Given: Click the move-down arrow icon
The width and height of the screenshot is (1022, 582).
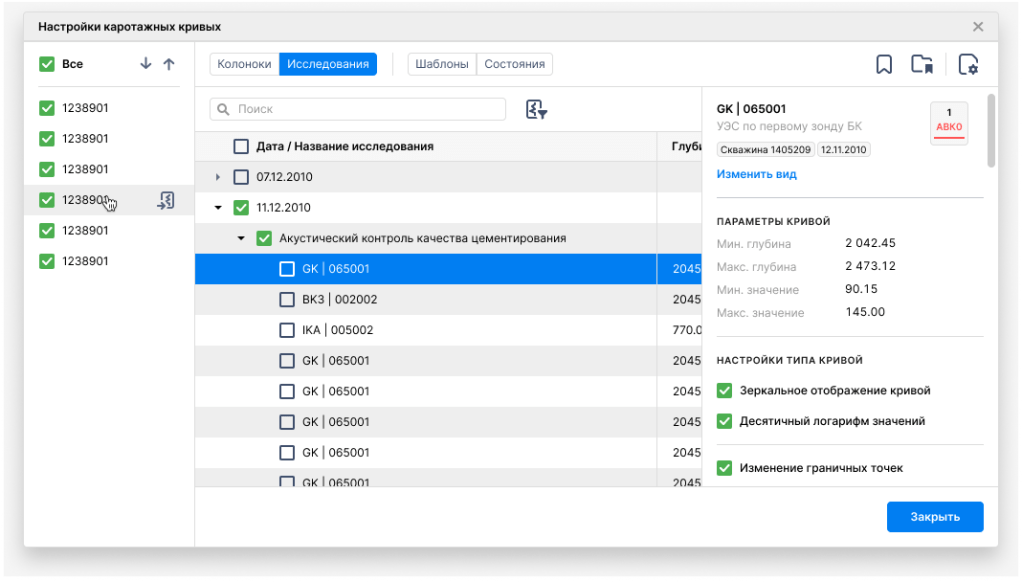Looking at the screenshot, I should tap(146, 64).
